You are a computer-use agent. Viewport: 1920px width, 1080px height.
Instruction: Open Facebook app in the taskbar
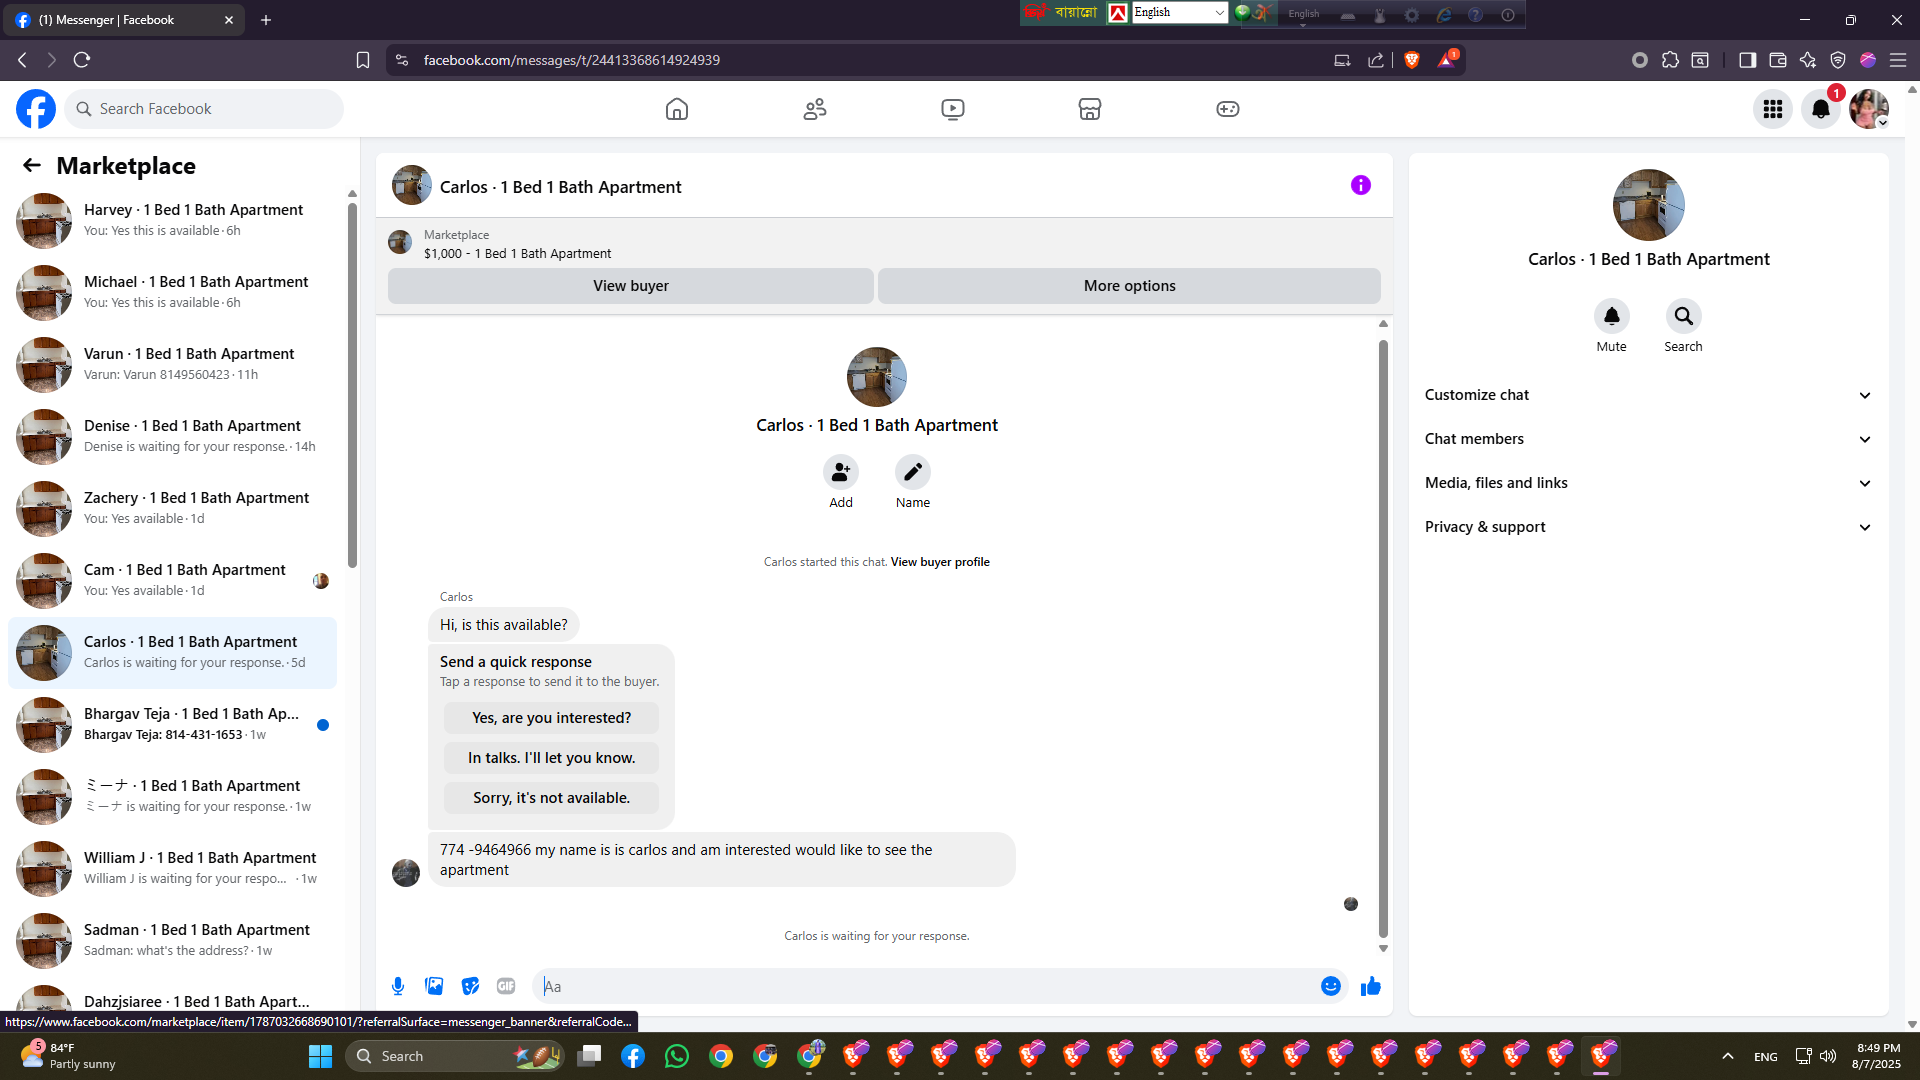pyautogui.click(x=633, y=1056)
